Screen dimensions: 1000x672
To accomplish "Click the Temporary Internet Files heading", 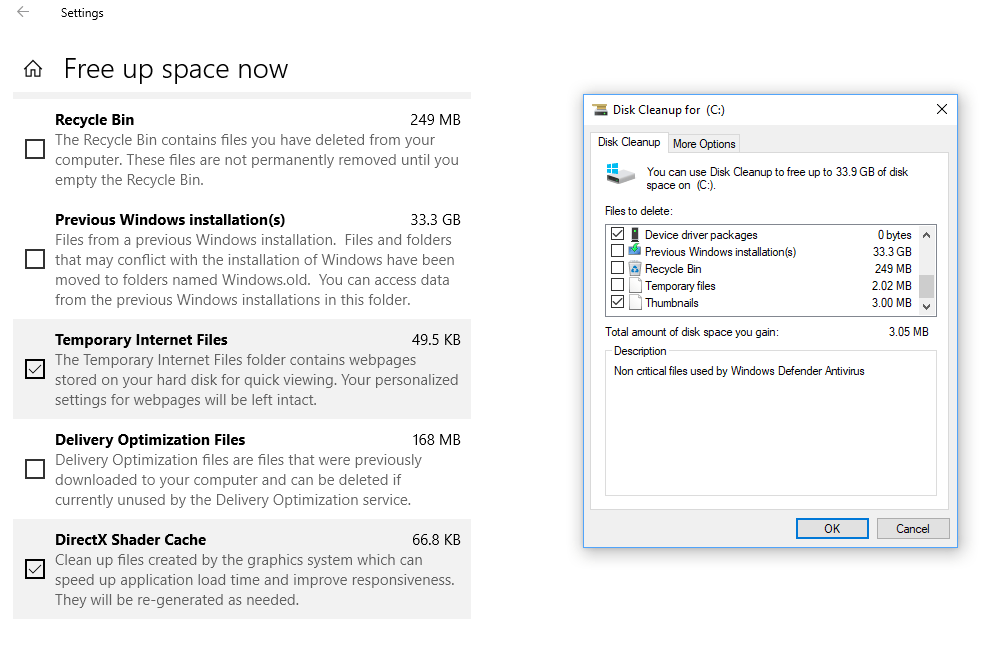I will pyautogui.click(x=141, y=340).
